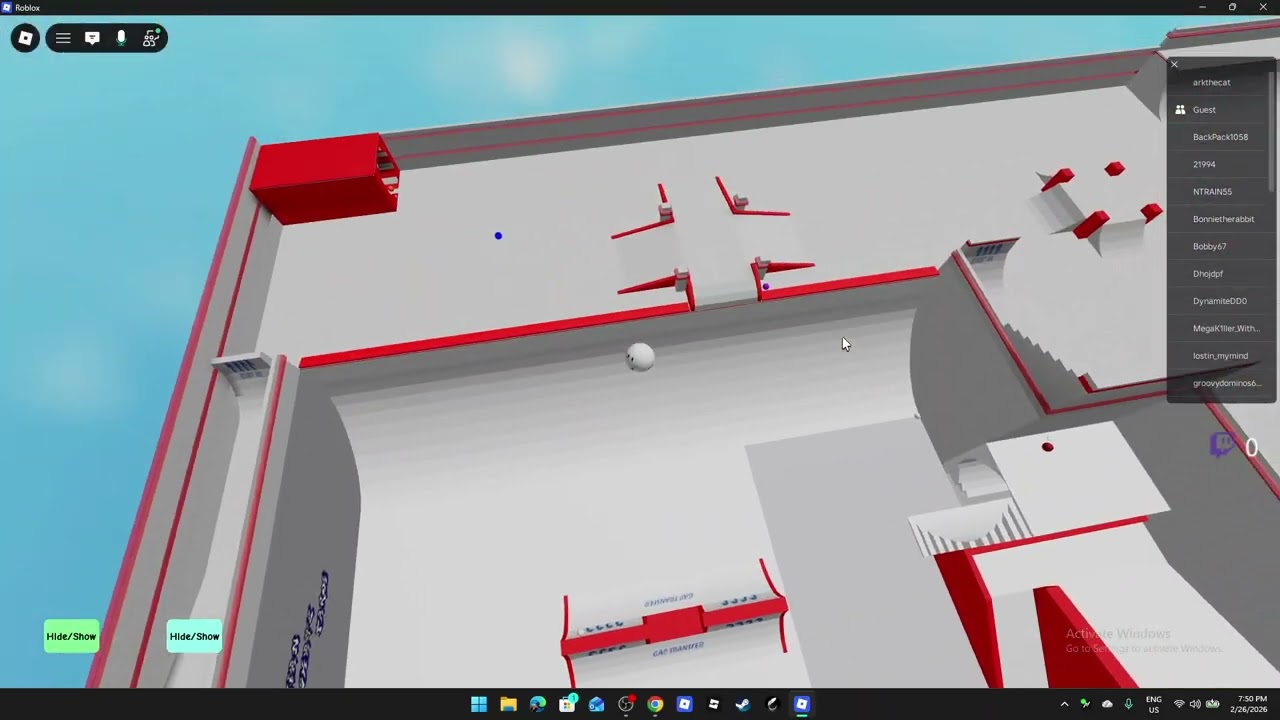Viewport: 1280px width, 720px height.
Task: Click the Roblox title bar app icon
Action: tap(6, 7)
